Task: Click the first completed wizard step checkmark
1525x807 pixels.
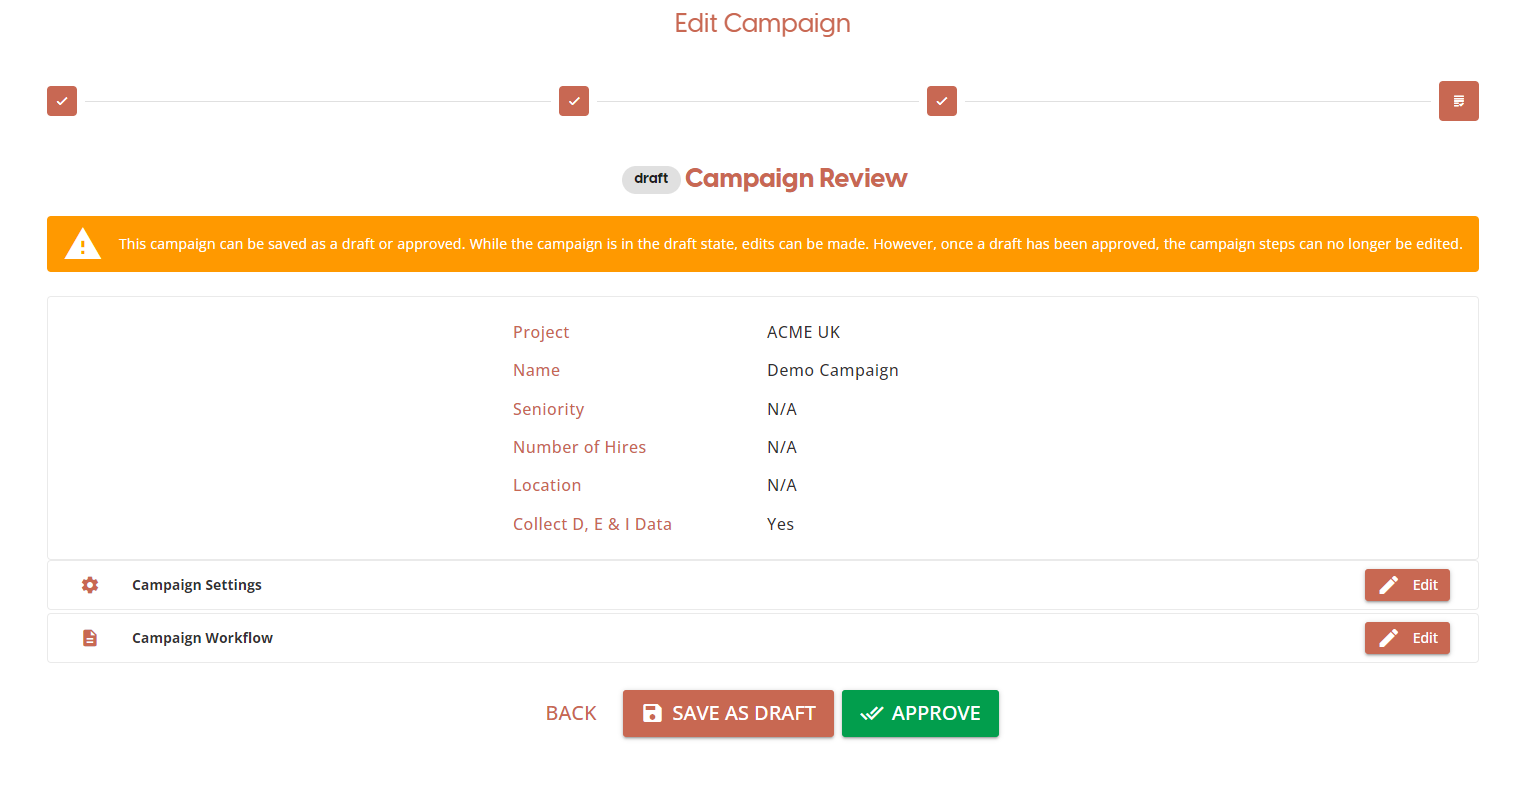Action: point(62,101)
